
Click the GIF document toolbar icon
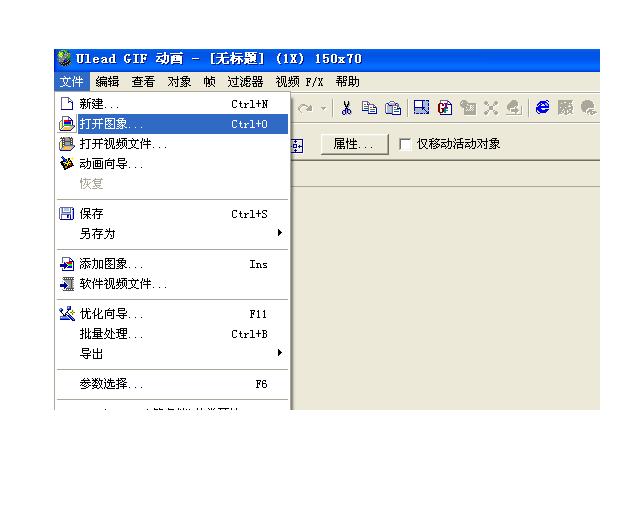[x=444, y=108]
